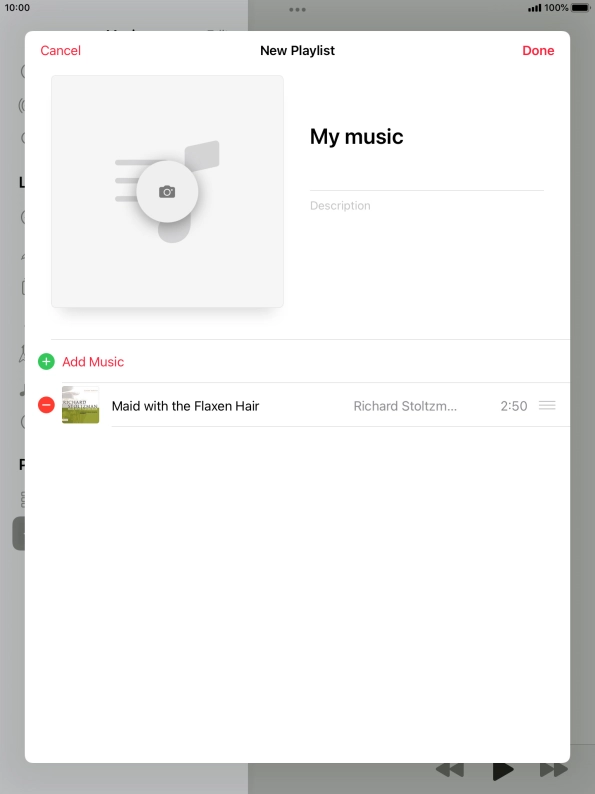The width and height of the screenshot is (595, 794).
Task: Tap the Richard Stoltzm... artist name
Action: tap(405, 406)
